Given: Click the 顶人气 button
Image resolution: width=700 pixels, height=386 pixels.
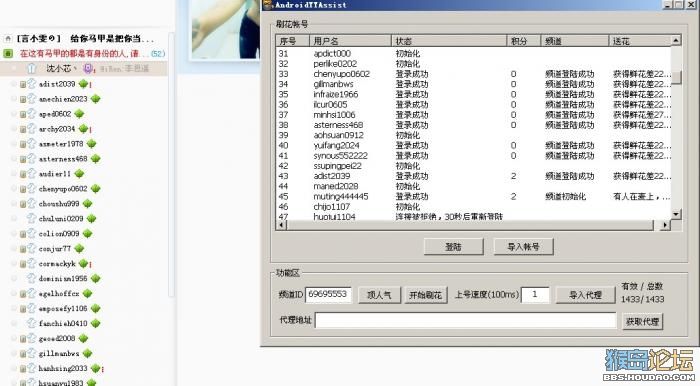Looking at the screenshot, I should click(x=379, y=295).
